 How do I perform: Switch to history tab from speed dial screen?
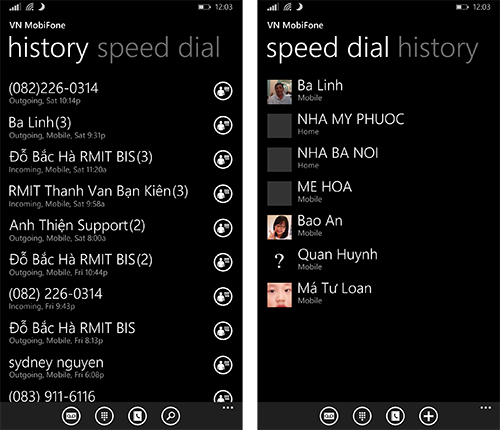tap(438, 49)
